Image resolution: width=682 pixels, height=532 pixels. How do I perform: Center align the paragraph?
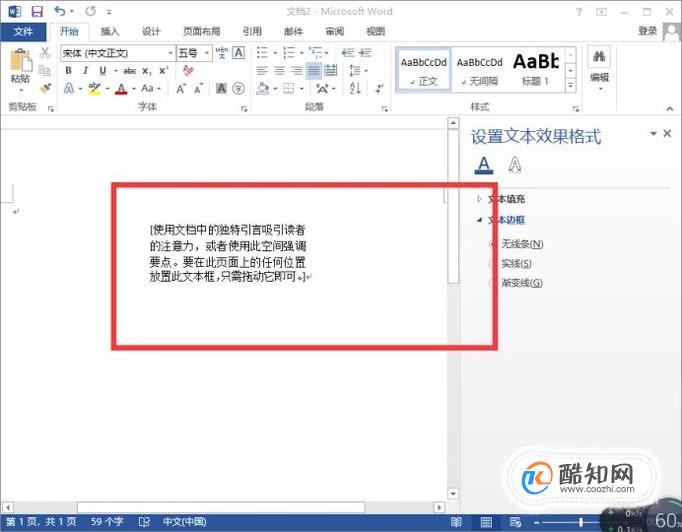(x=279, y=70)
